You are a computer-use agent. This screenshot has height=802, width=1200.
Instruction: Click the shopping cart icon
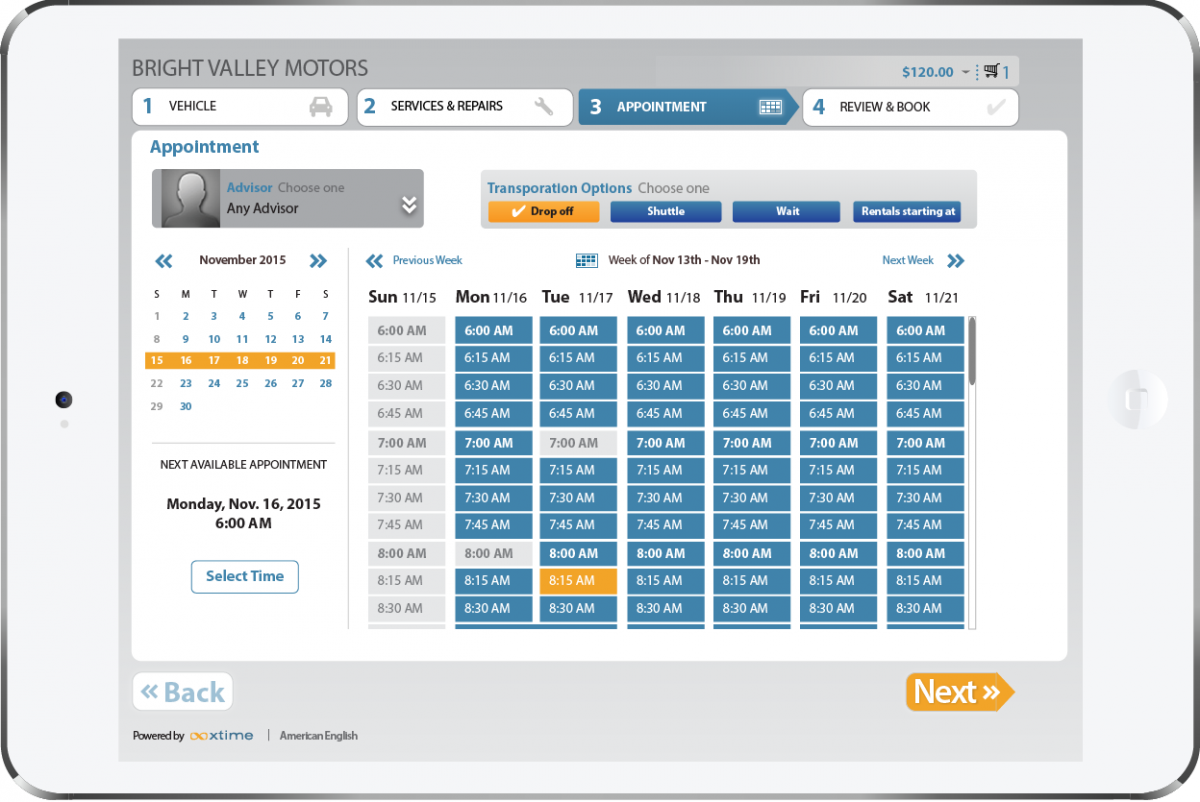tap(991, 71)
